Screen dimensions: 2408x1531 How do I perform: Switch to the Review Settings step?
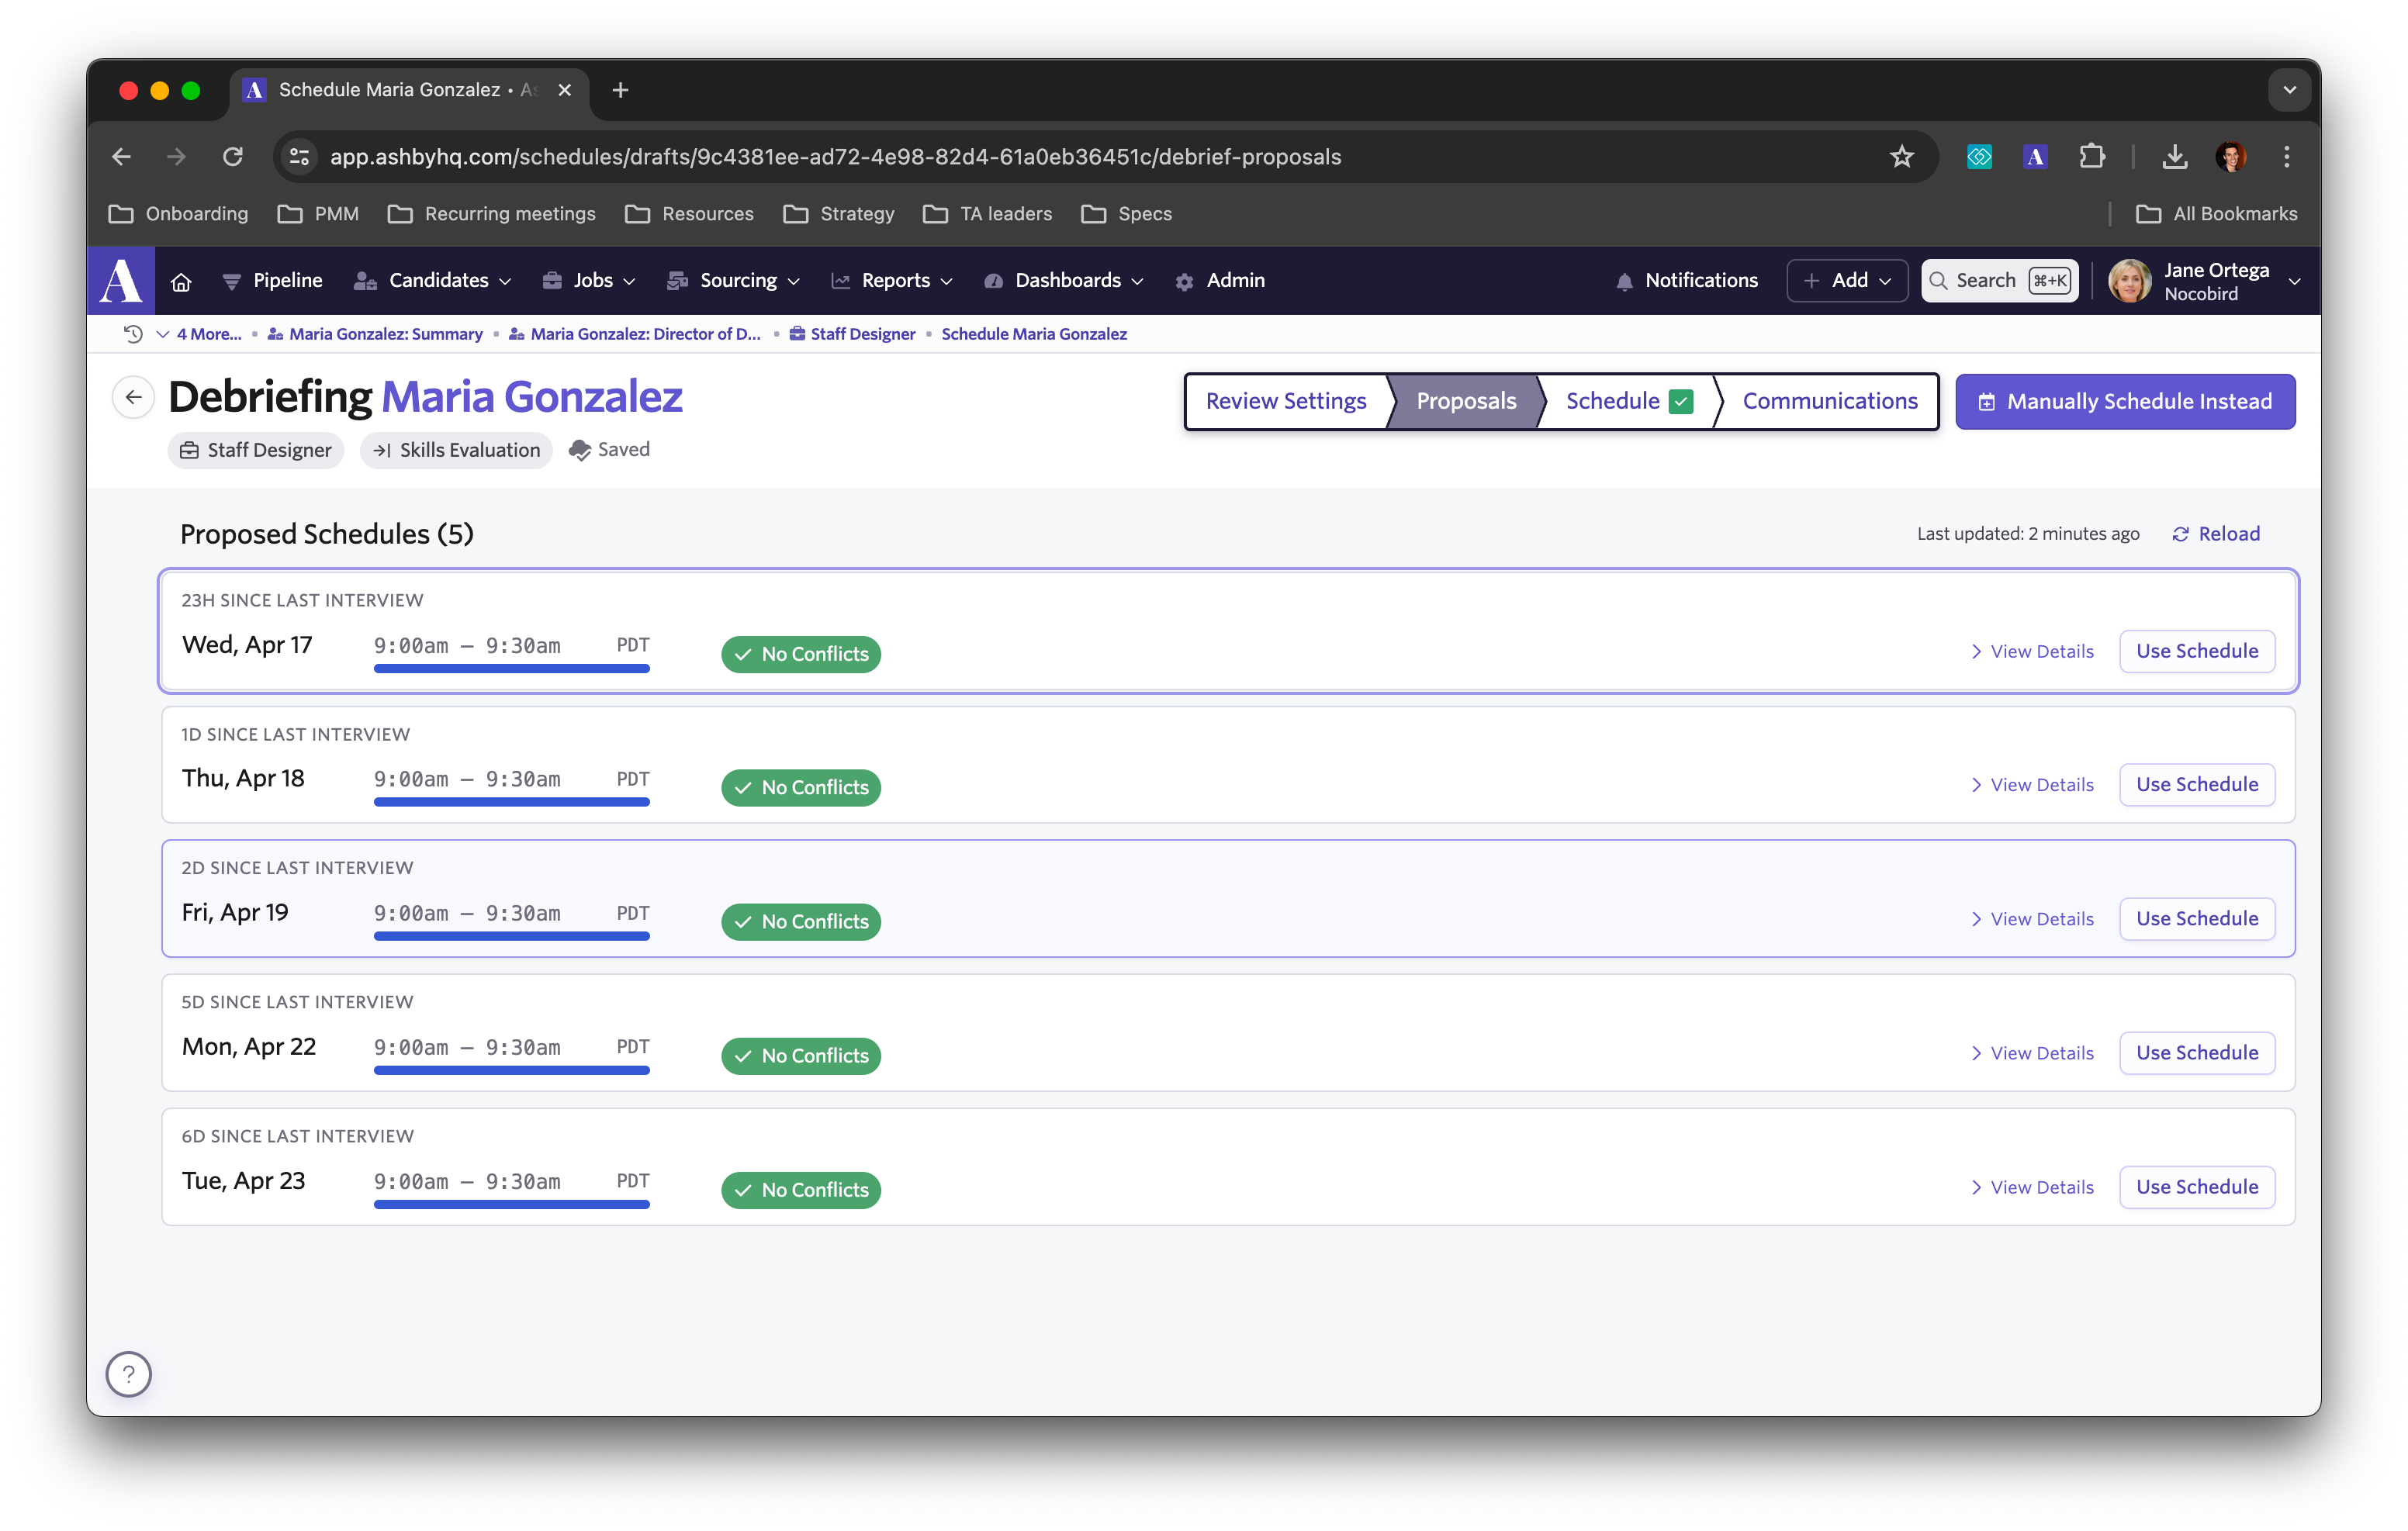pyautogui.click(x=1286, y=401)
